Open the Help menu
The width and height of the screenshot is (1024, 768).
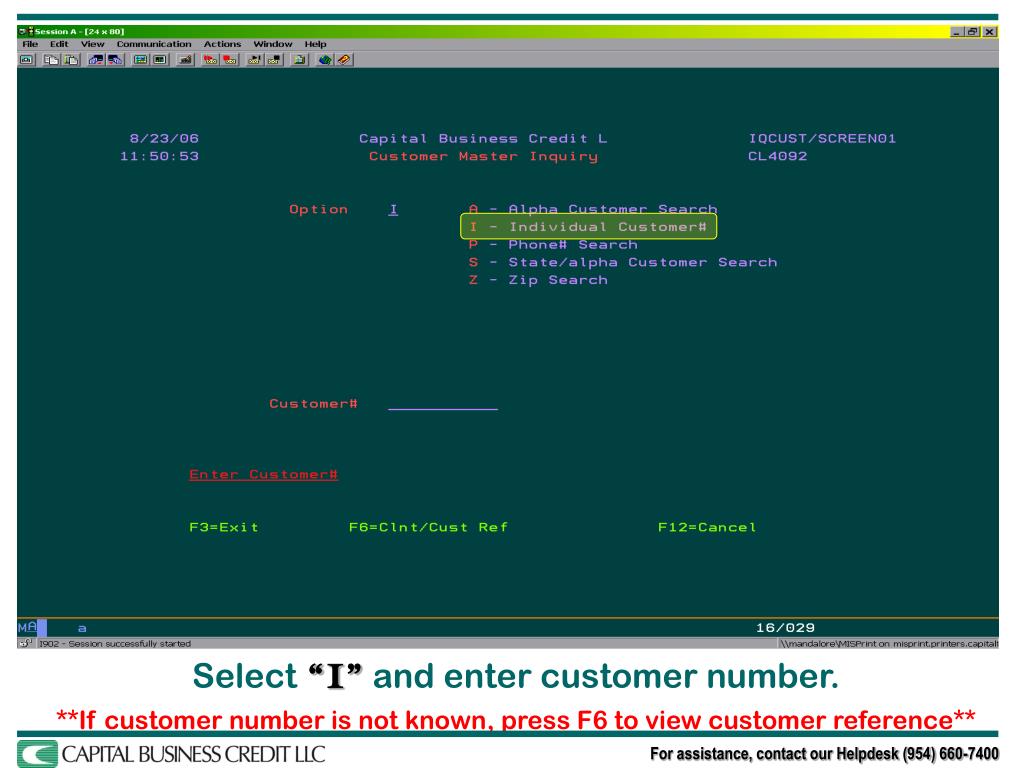[x=315, y=44]
